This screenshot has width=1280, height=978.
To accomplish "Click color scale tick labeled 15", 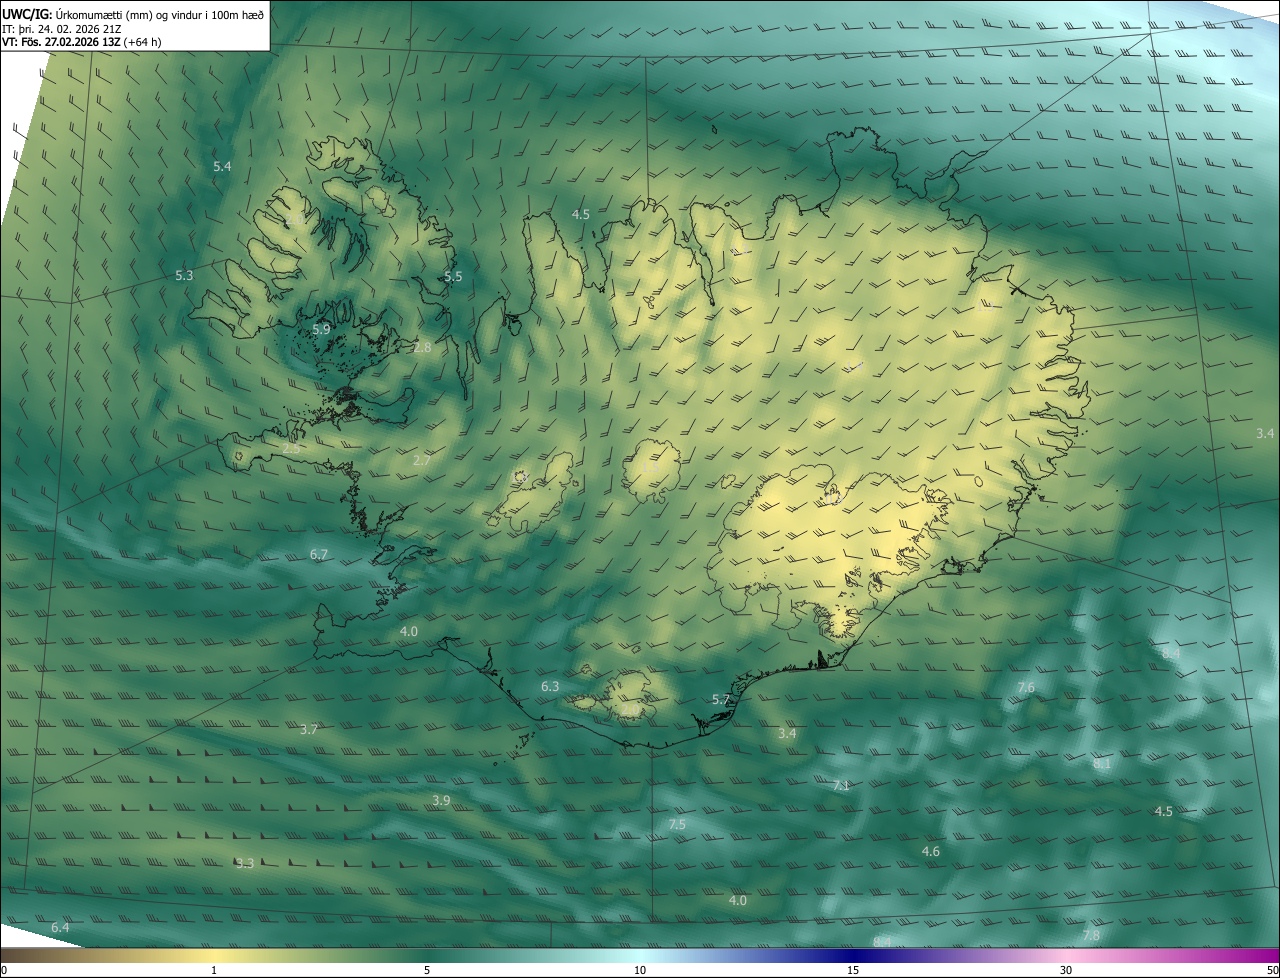I will point(853,970).
